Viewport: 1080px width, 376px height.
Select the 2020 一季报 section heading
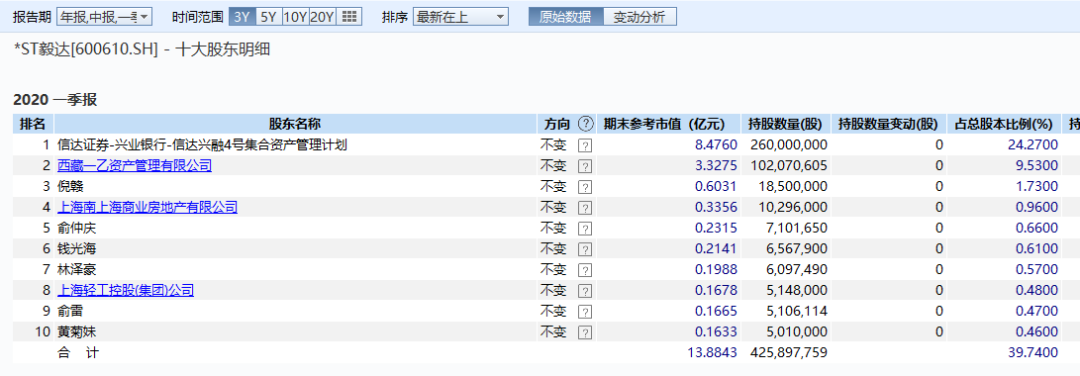click(56, 100)
